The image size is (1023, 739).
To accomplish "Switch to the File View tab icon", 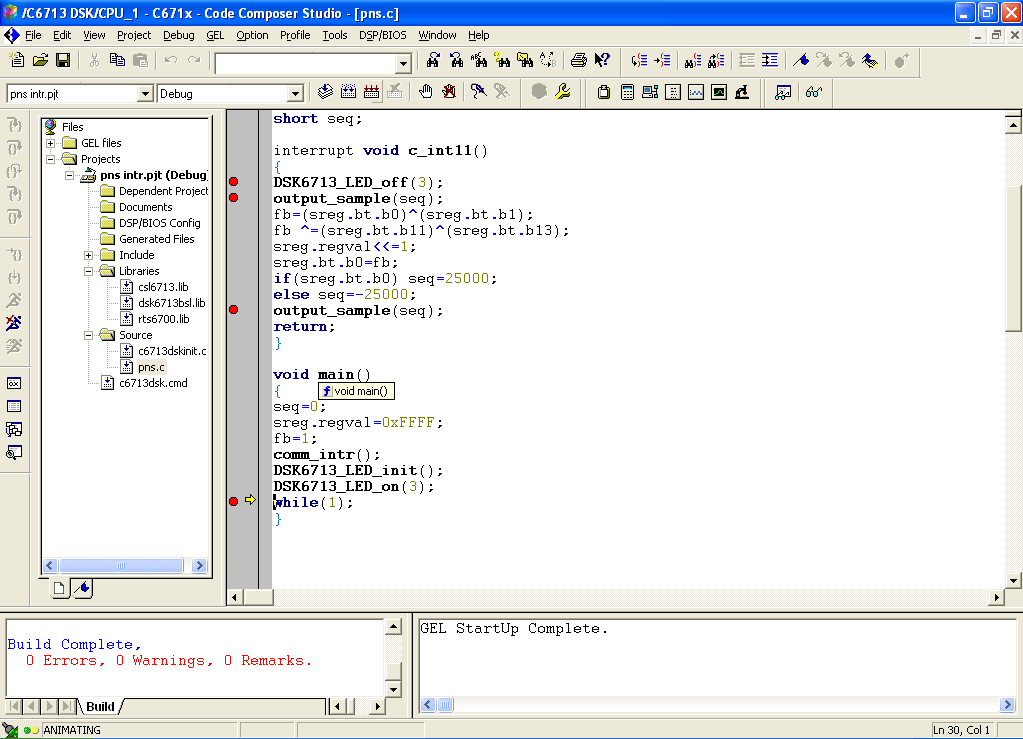I will (59, 588).
